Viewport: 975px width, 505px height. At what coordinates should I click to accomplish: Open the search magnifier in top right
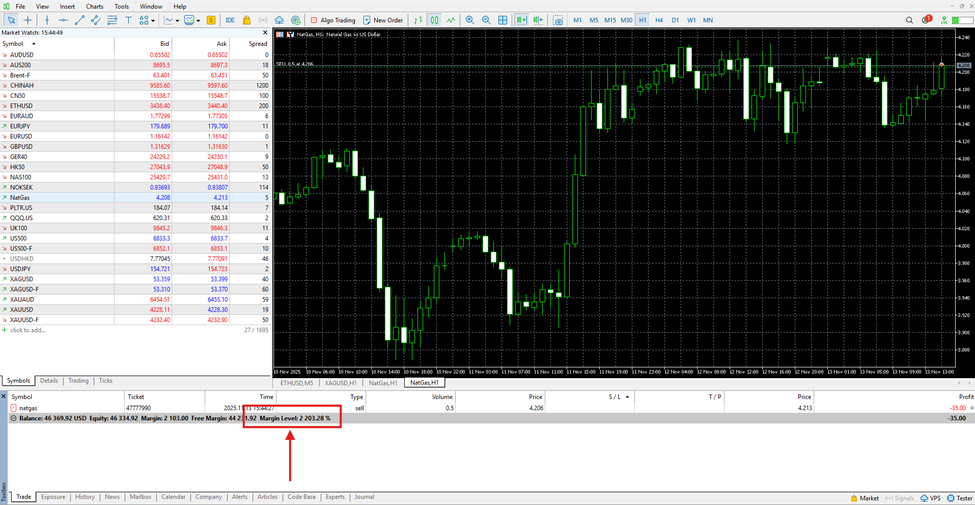[x=909, y=20]
